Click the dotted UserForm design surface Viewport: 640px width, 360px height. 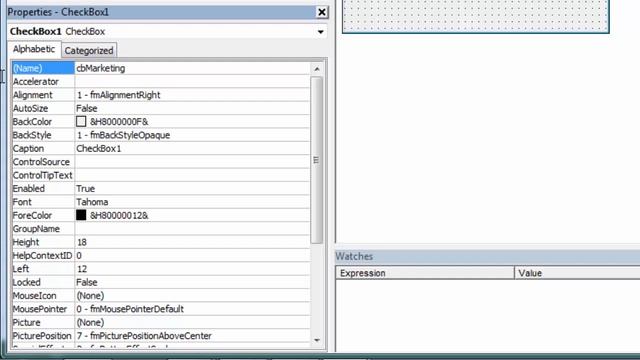pyautogui.click(x=476, y=16)
